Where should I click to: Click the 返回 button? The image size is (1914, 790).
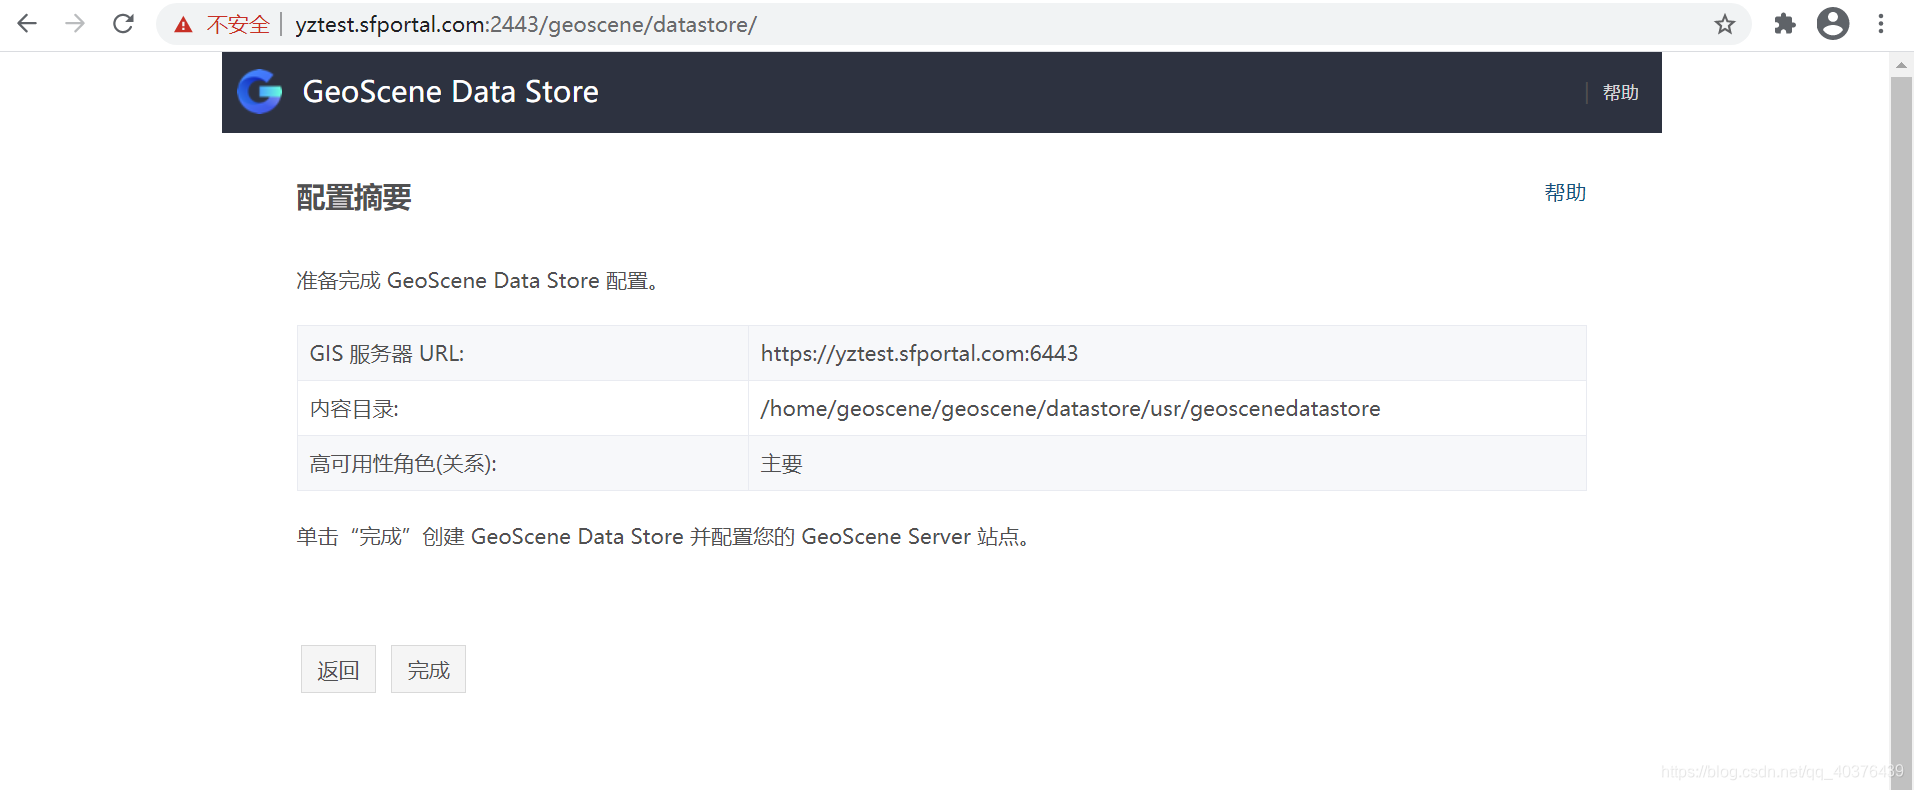pos(338,669)
